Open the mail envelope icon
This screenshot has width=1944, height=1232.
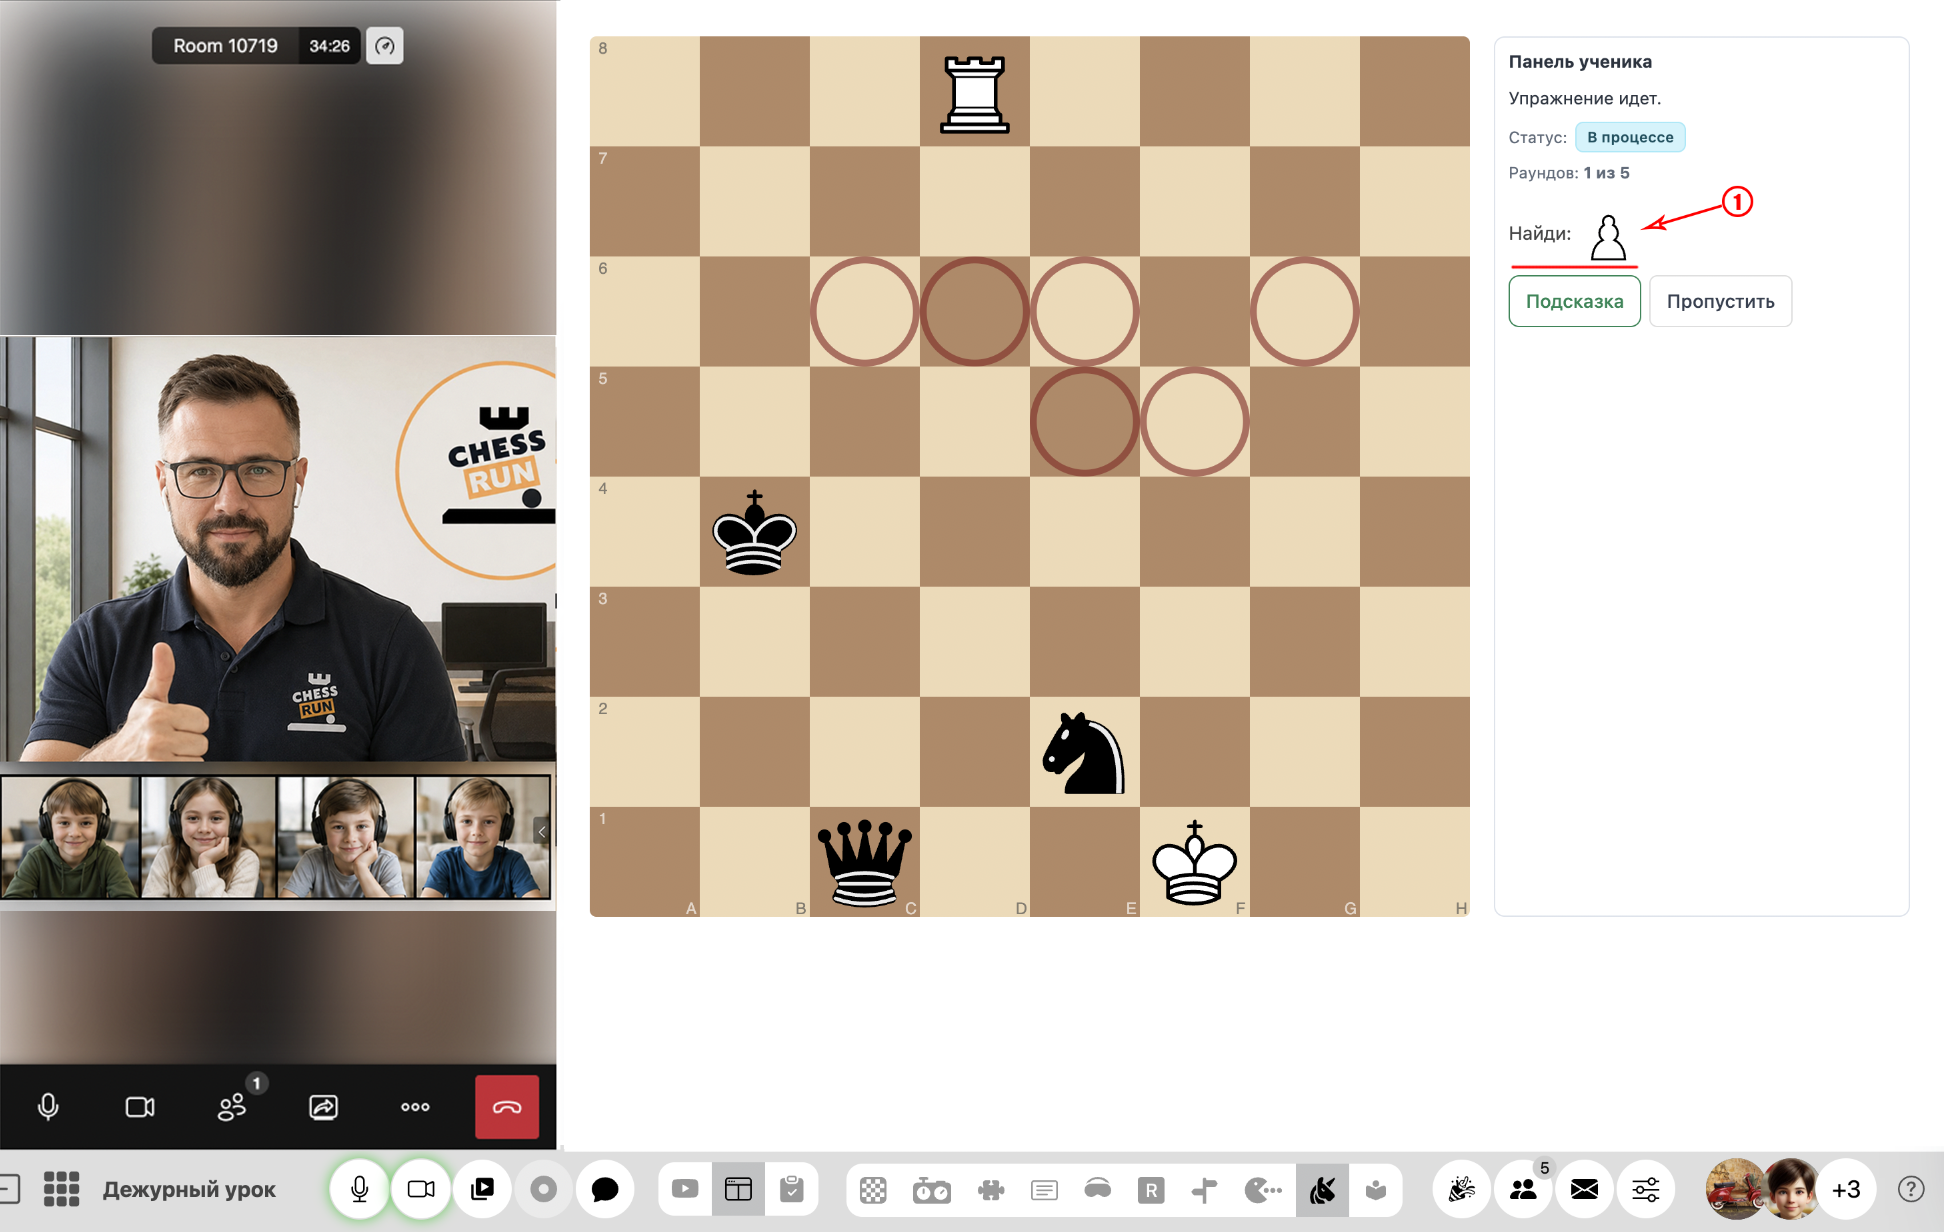click(1584, 1189)
